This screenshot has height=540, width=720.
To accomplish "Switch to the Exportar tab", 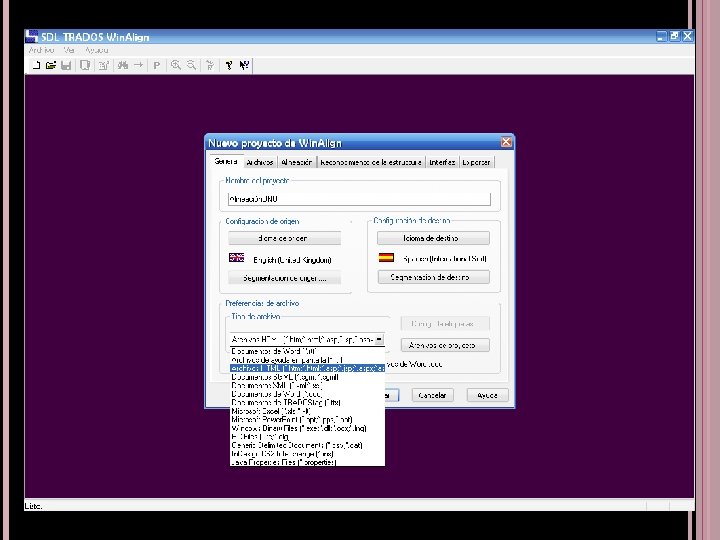I will pos(476,162).
